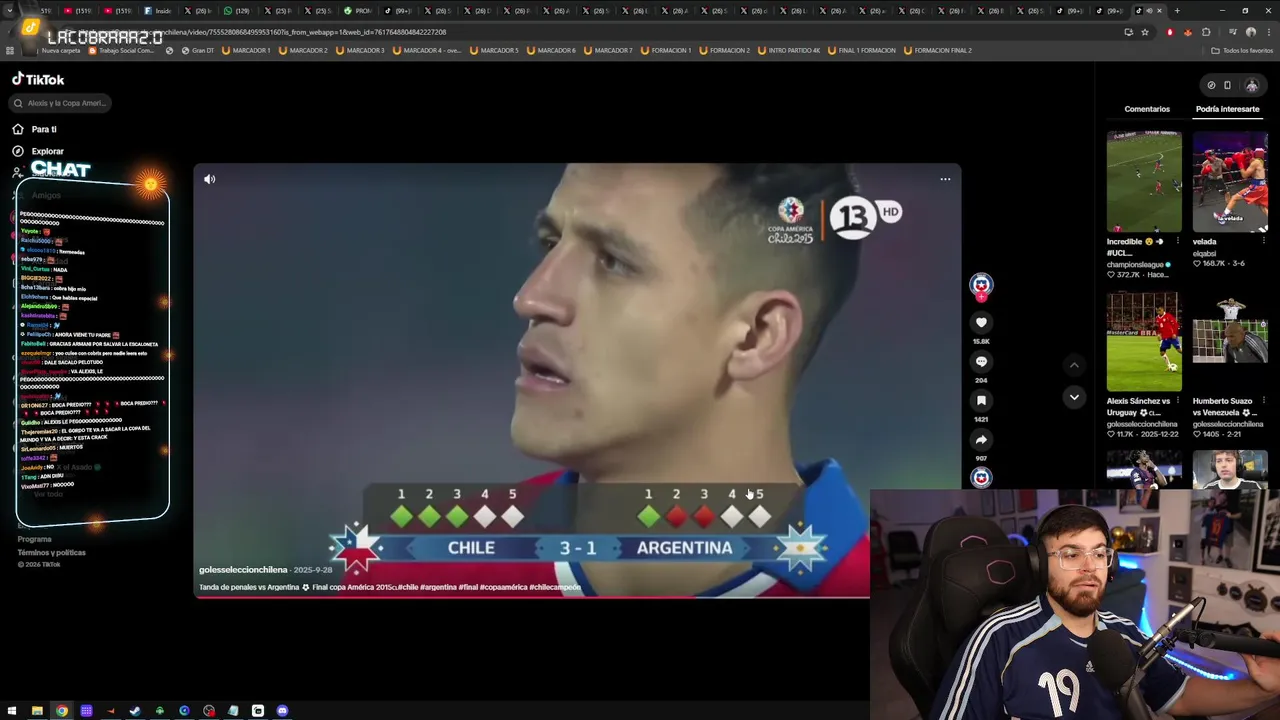Open the Trabajo Social Com... bookmark
Image resolution: width=1280 pixels, height=720 pixels.
(x=122, y=50)
